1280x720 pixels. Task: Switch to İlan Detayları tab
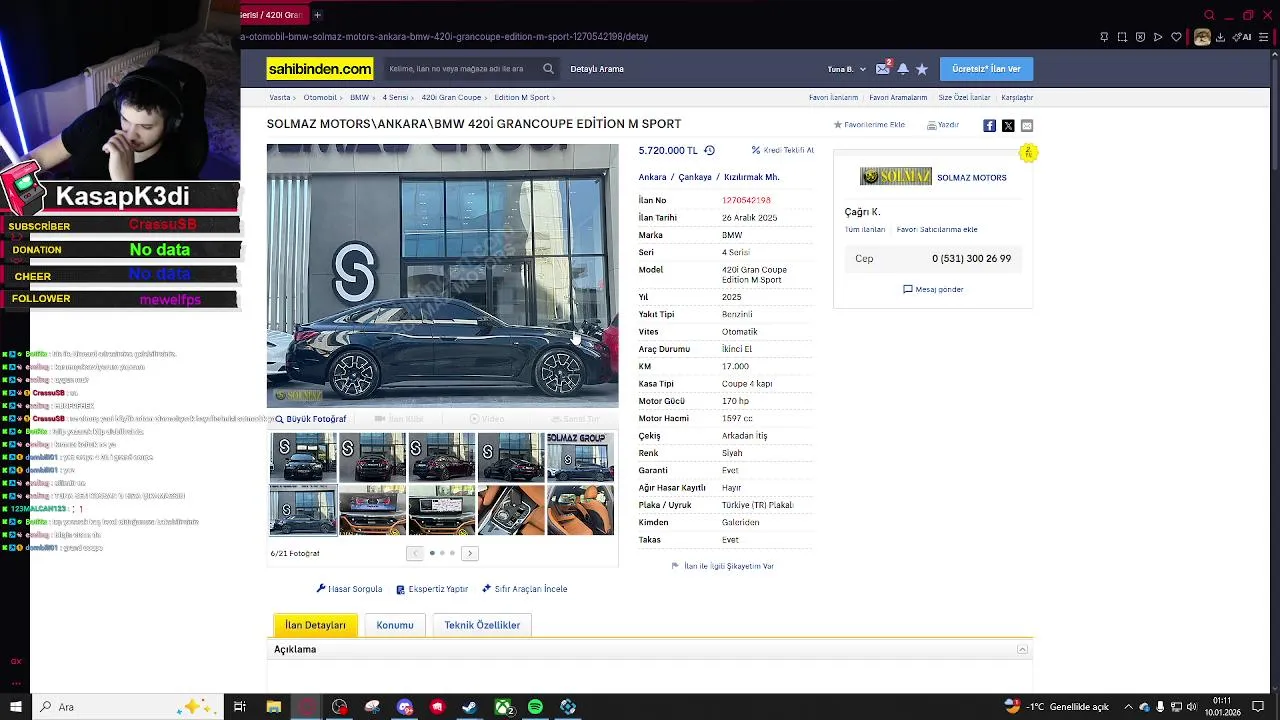(x=315, y=625)
